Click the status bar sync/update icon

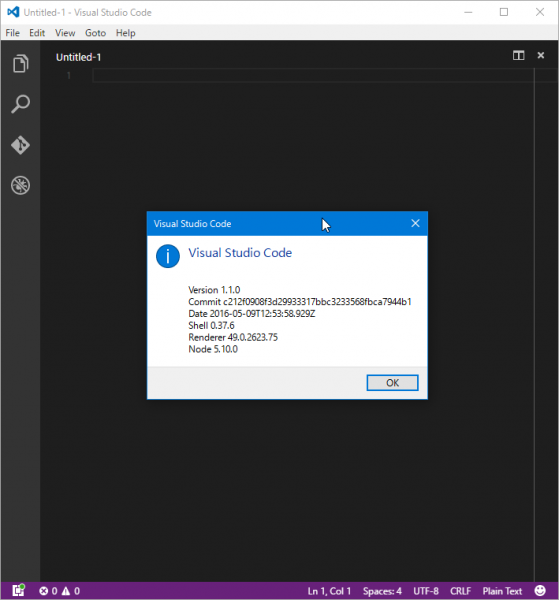(x=18, y=590)
